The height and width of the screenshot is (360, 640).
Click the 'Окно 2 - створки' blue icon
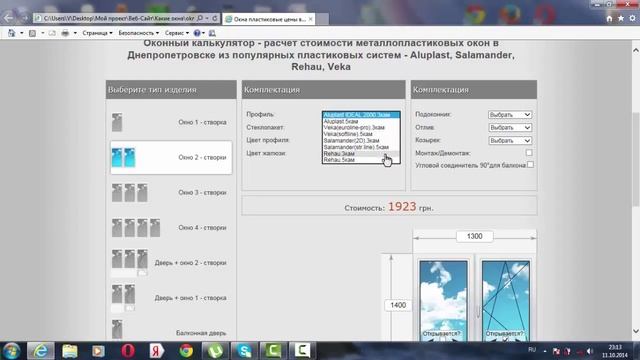(123, 157)
